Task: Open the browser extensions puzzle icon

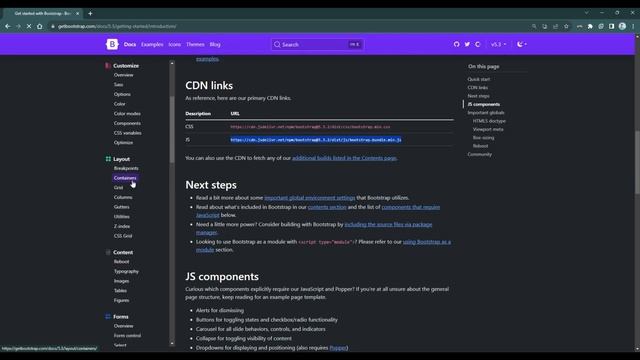Action: pos(590,26)
